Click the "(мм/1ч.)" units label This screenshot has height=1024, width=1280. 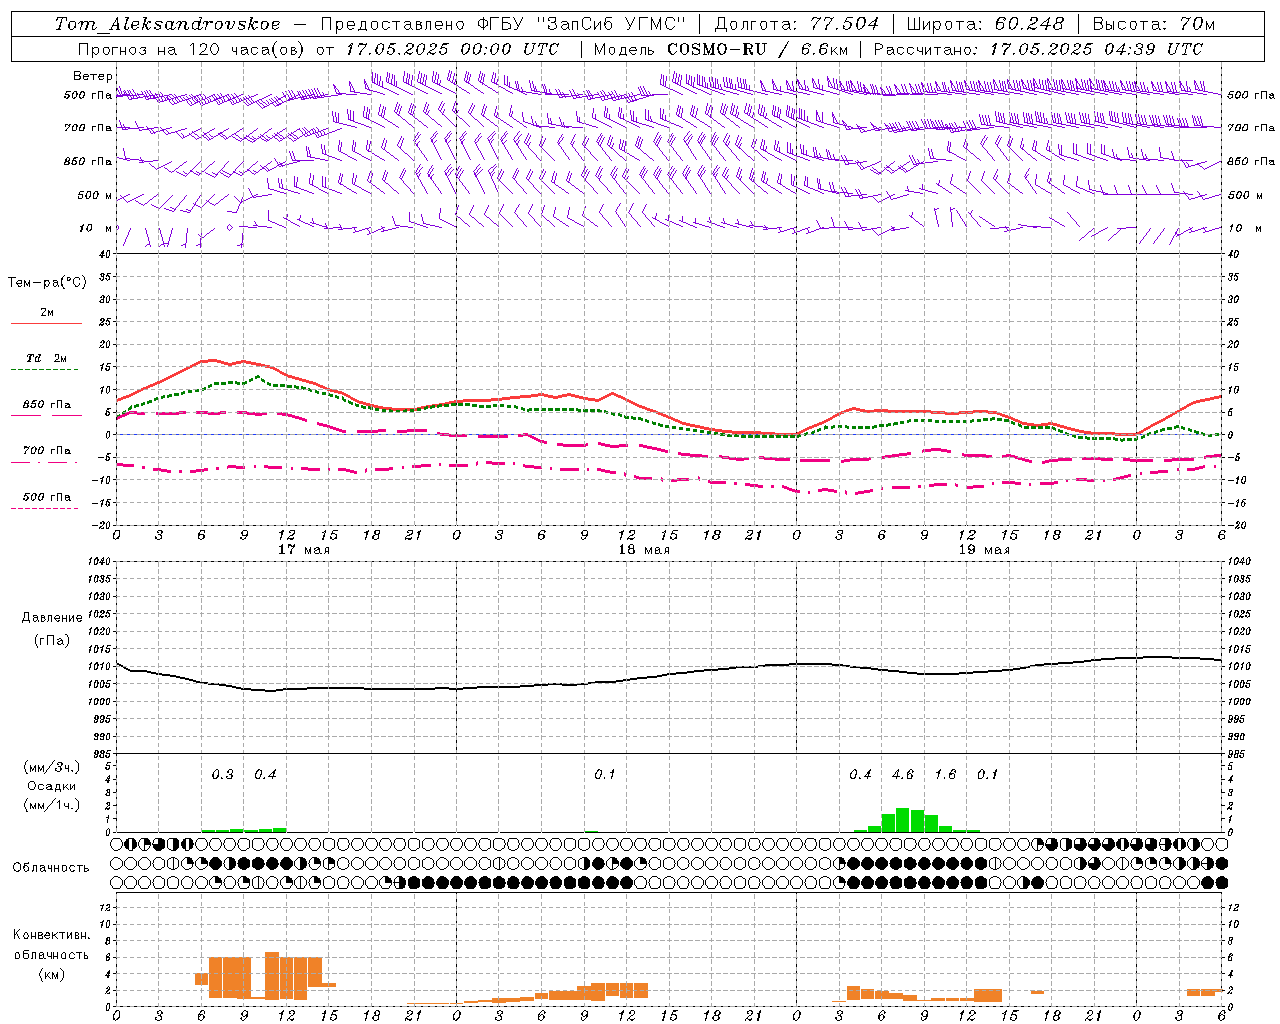pyautogui.click(x=51, y=805)
